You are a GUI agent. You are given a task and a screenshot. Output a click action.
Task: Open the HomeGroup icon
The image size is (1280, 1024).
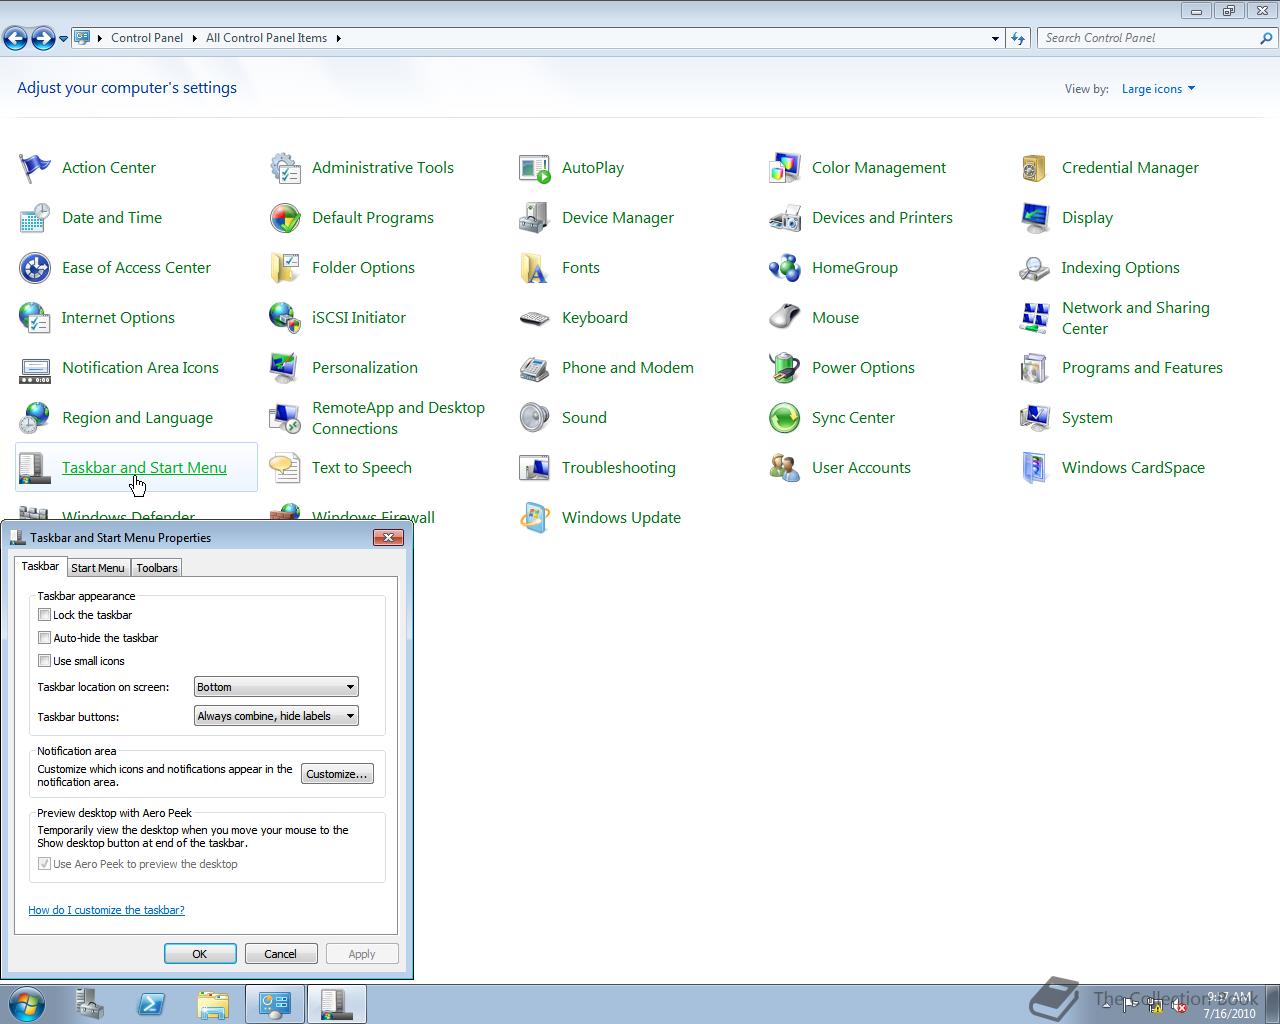(785, 268)
